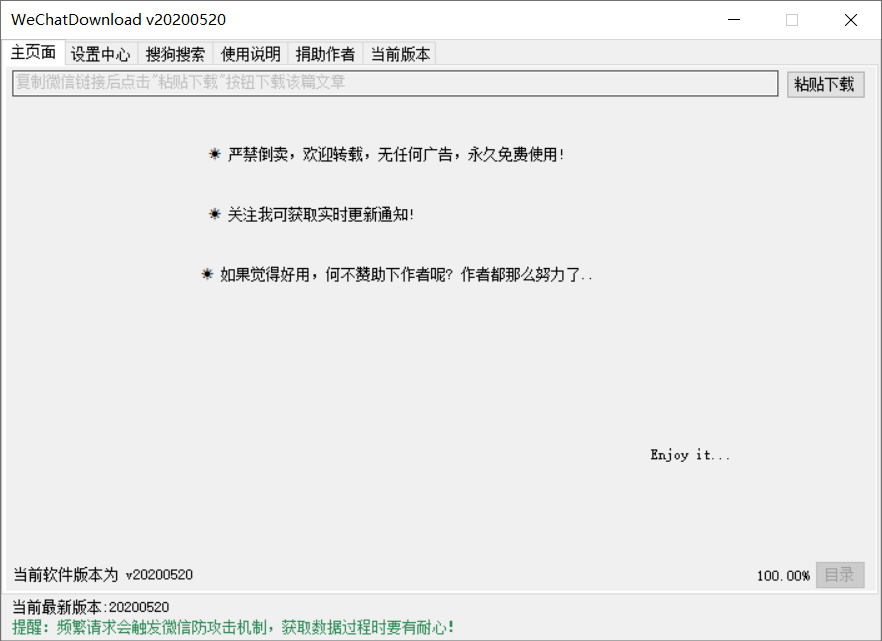This screenshot has width=882, height=641.
Task: Click the star bullet before 关注我
Action: coord(214,214)
